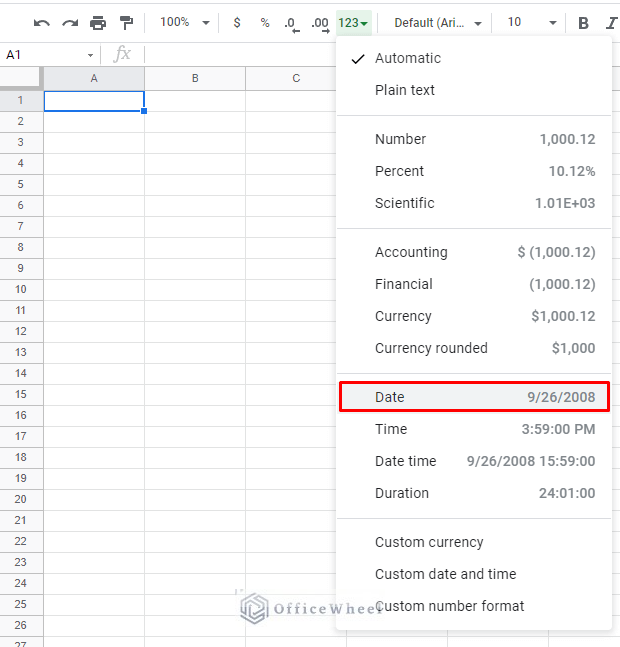Viewport: 620px width, 647px height.
Task: Select row 5 header
Action: point(21,184)
